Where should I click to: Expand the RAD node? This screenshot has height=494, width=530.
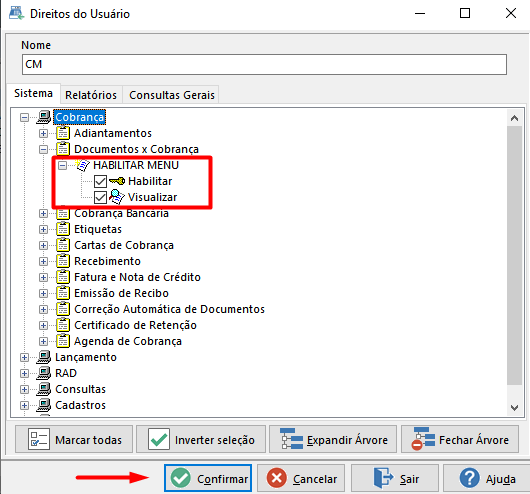tap(24, 373)
